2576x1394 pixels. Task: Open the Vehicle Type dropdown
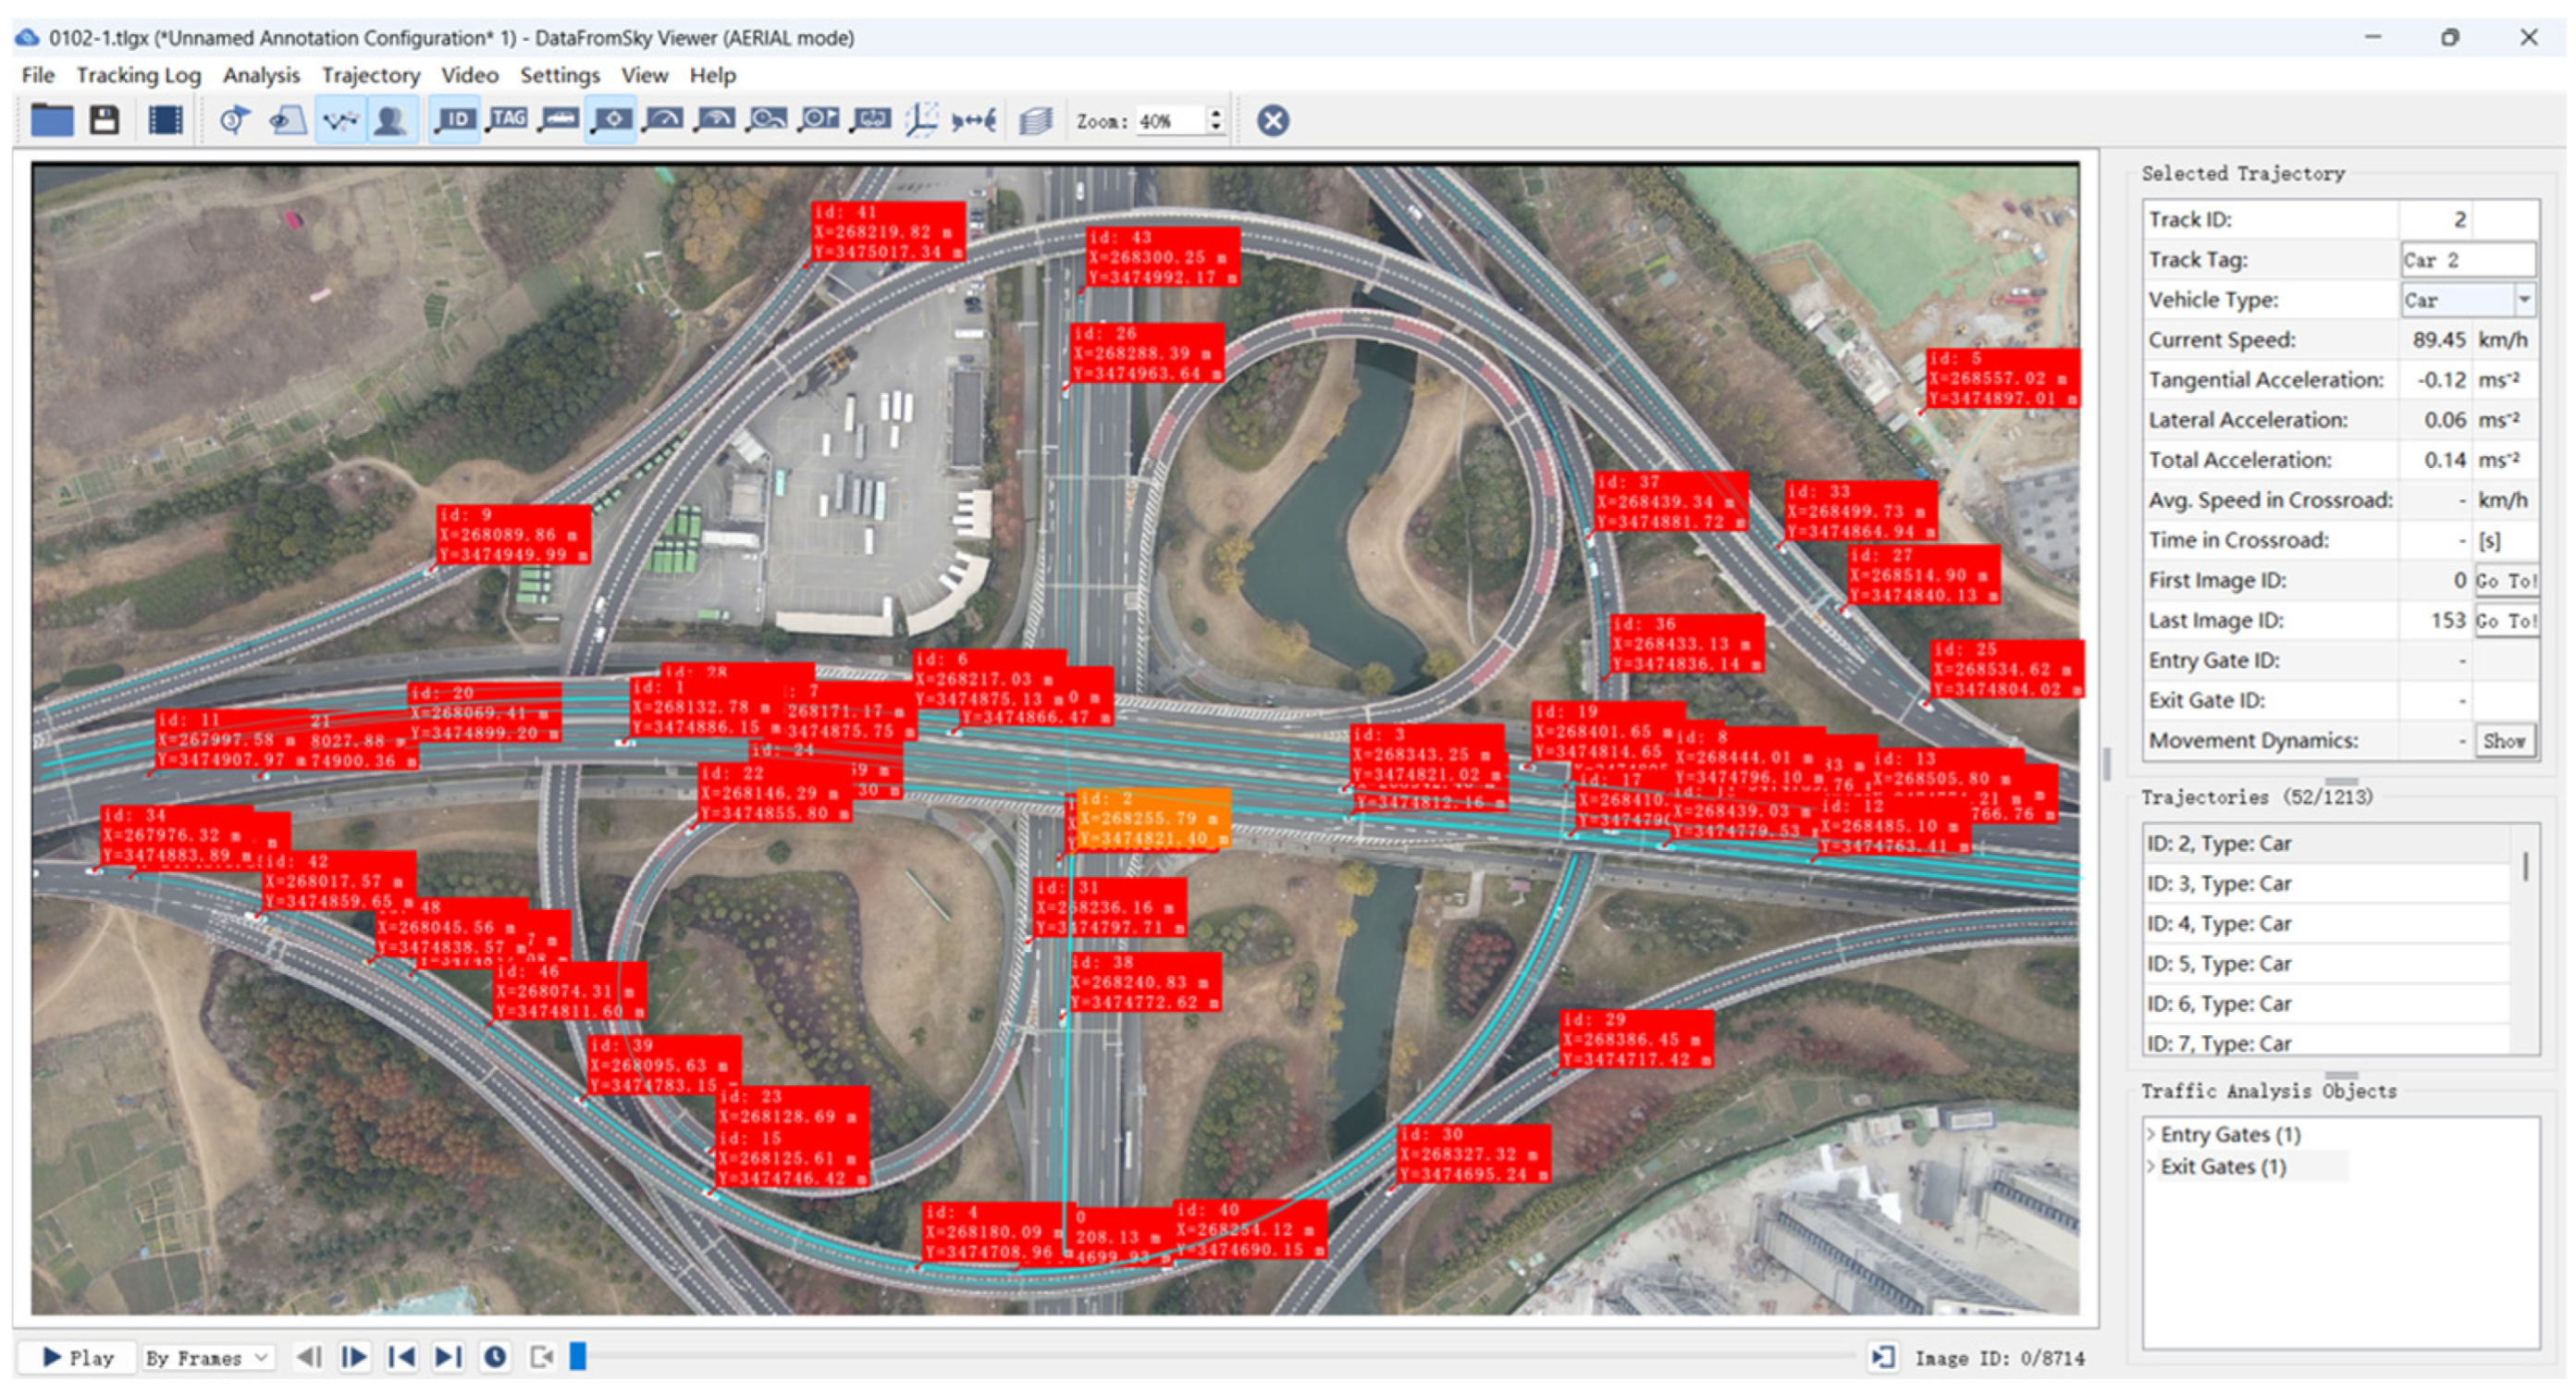(2524, 300)
